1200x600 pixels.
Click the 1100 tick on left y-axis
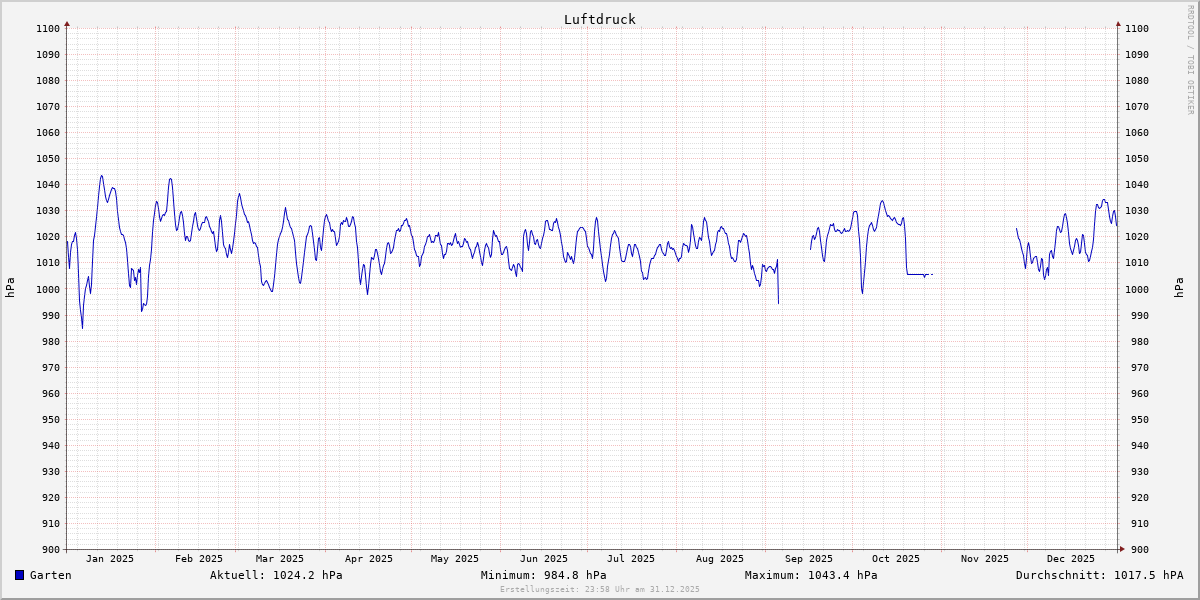point(48,28)
